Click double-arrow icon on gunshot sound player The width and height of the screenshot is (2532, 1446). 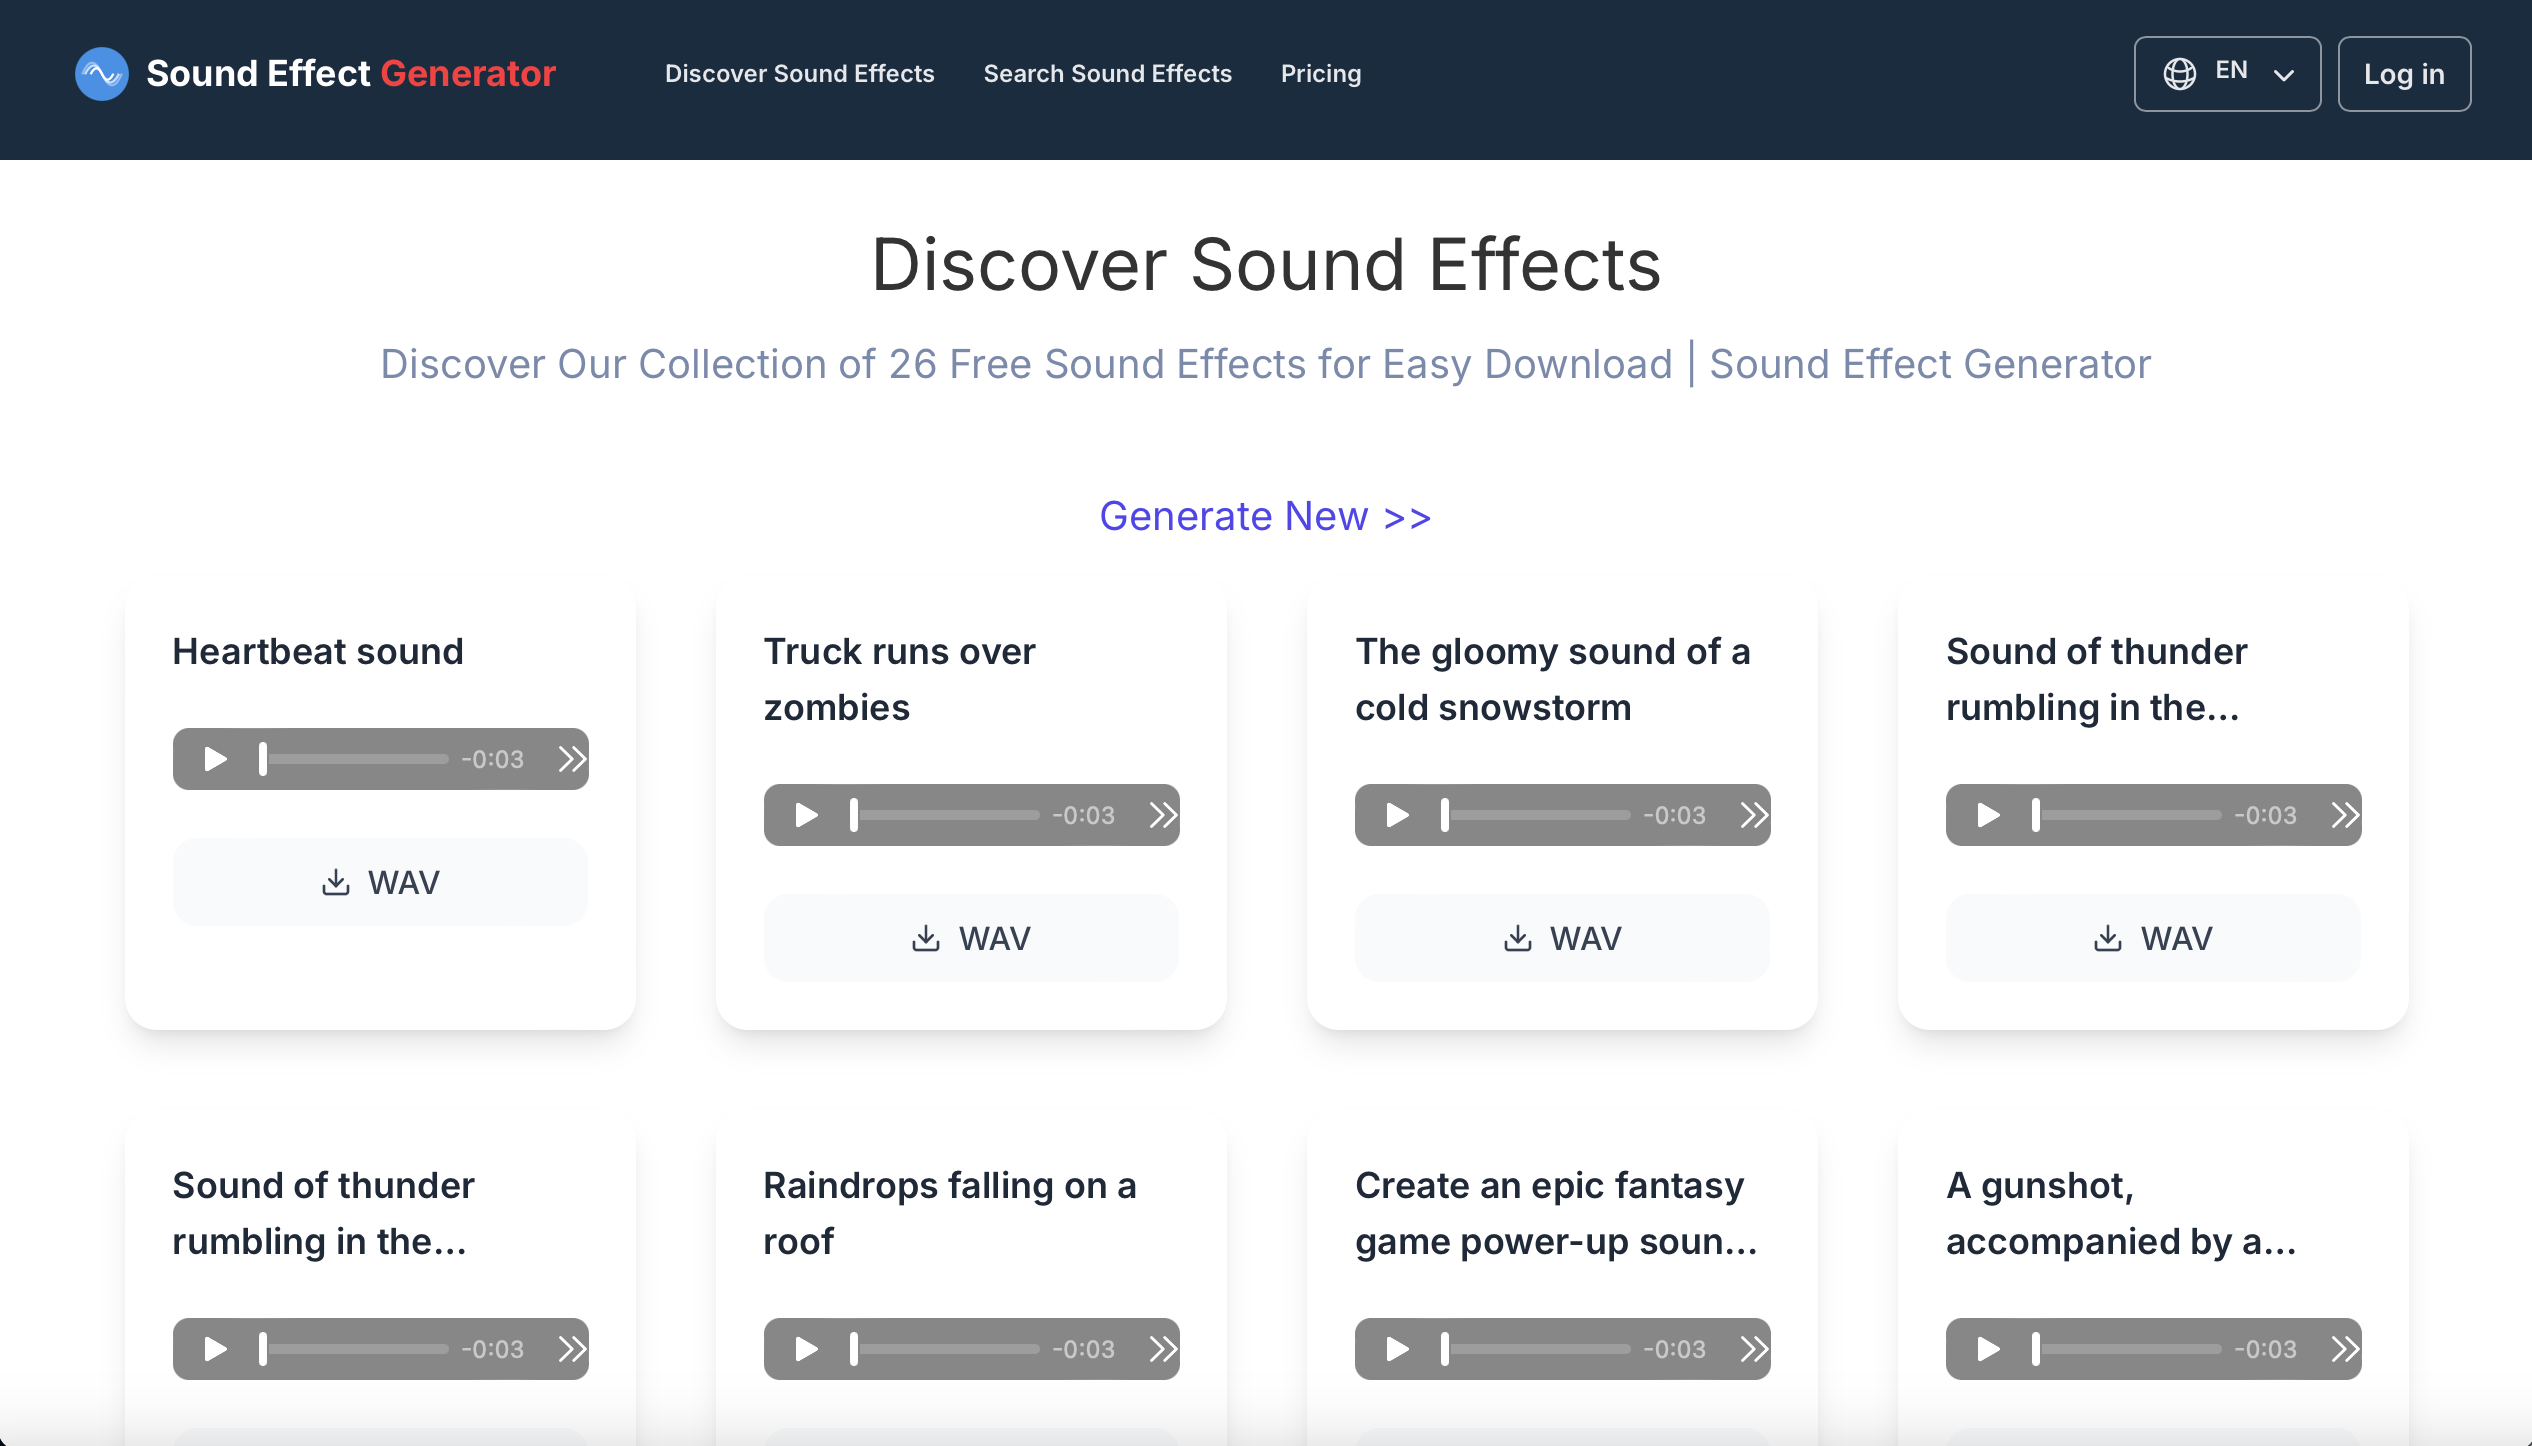click(x=2344, y=1349)
